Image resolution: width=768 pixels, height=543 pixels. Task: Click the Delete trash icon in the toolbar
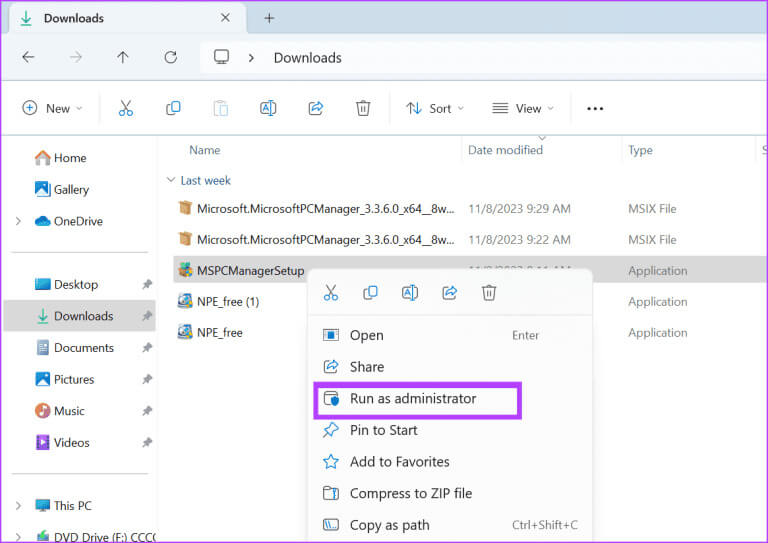coord(363,108)
